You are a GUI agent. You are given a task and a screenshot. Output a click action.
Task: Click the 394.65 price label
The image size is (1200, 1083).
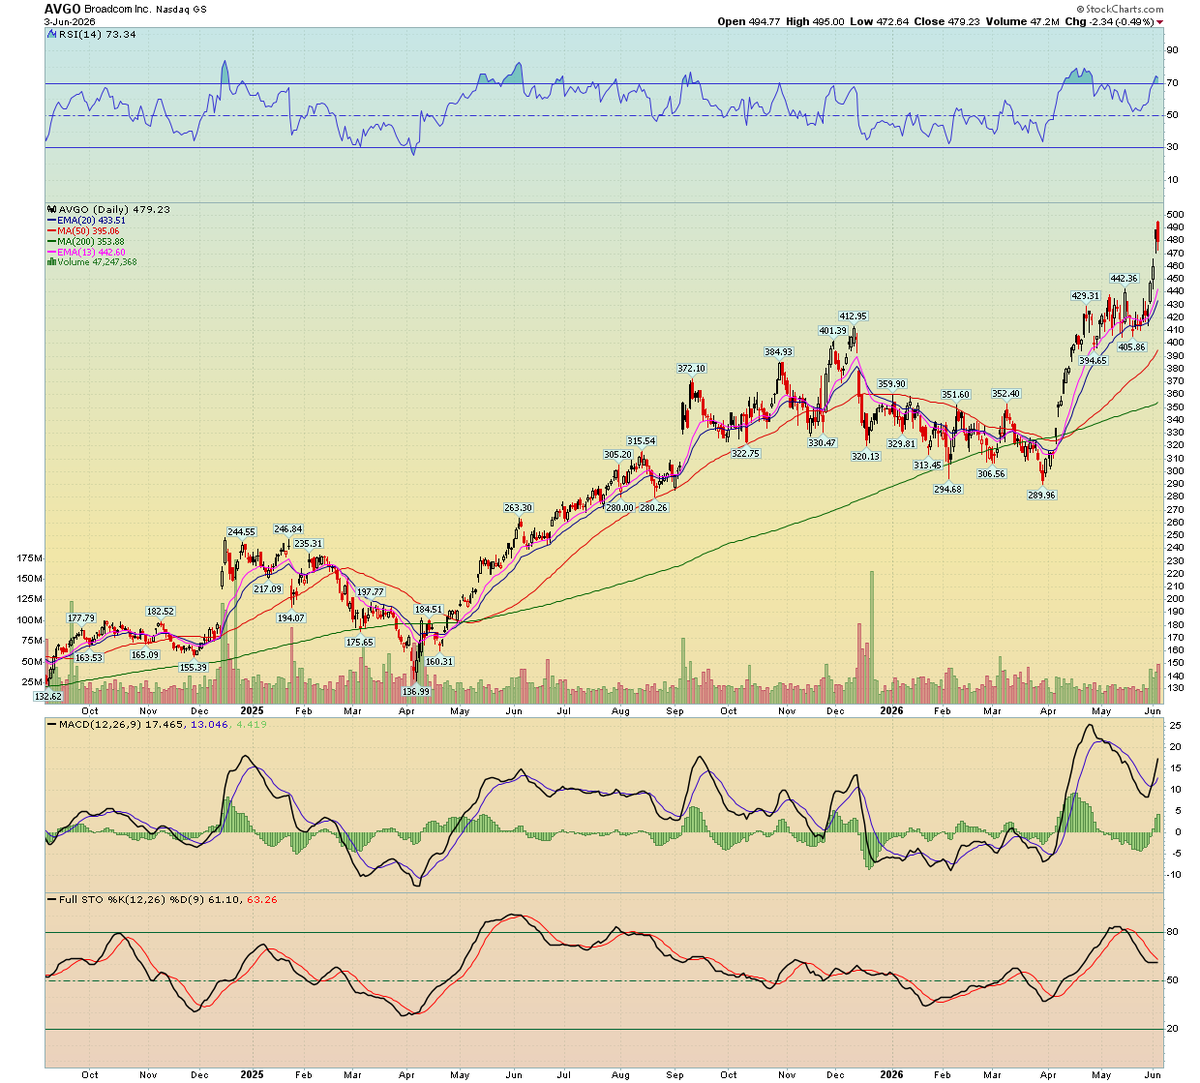coord(1093,361)
